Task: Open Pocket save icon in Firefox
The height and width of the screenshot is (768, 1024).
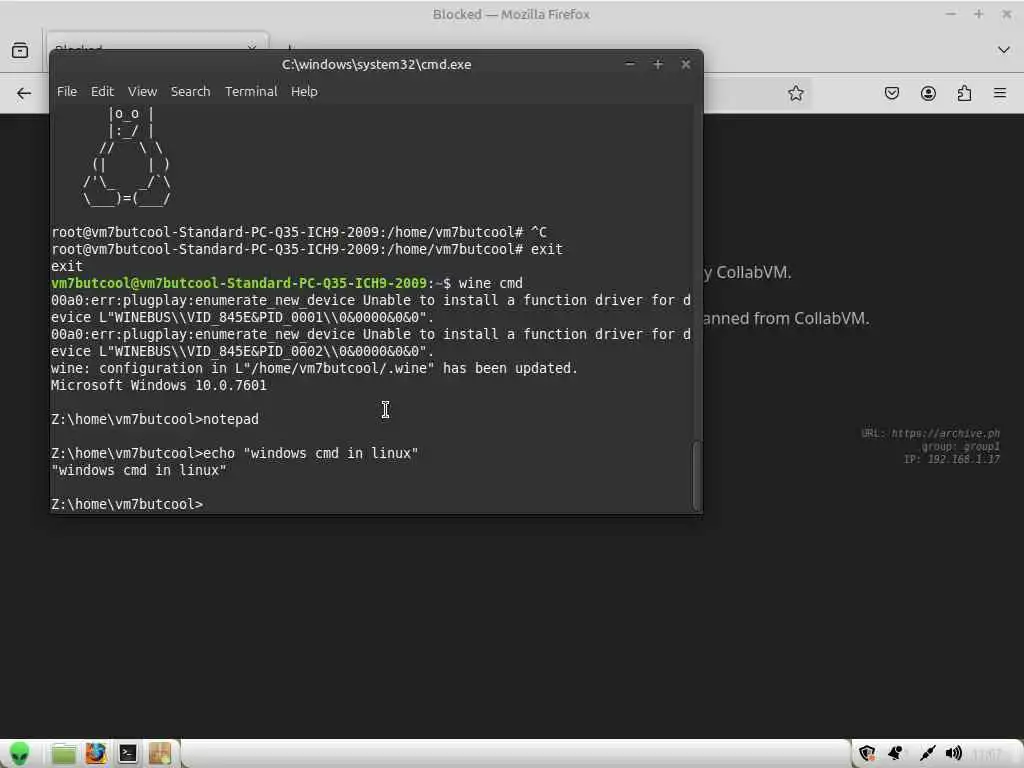Action: coord(891,93)
